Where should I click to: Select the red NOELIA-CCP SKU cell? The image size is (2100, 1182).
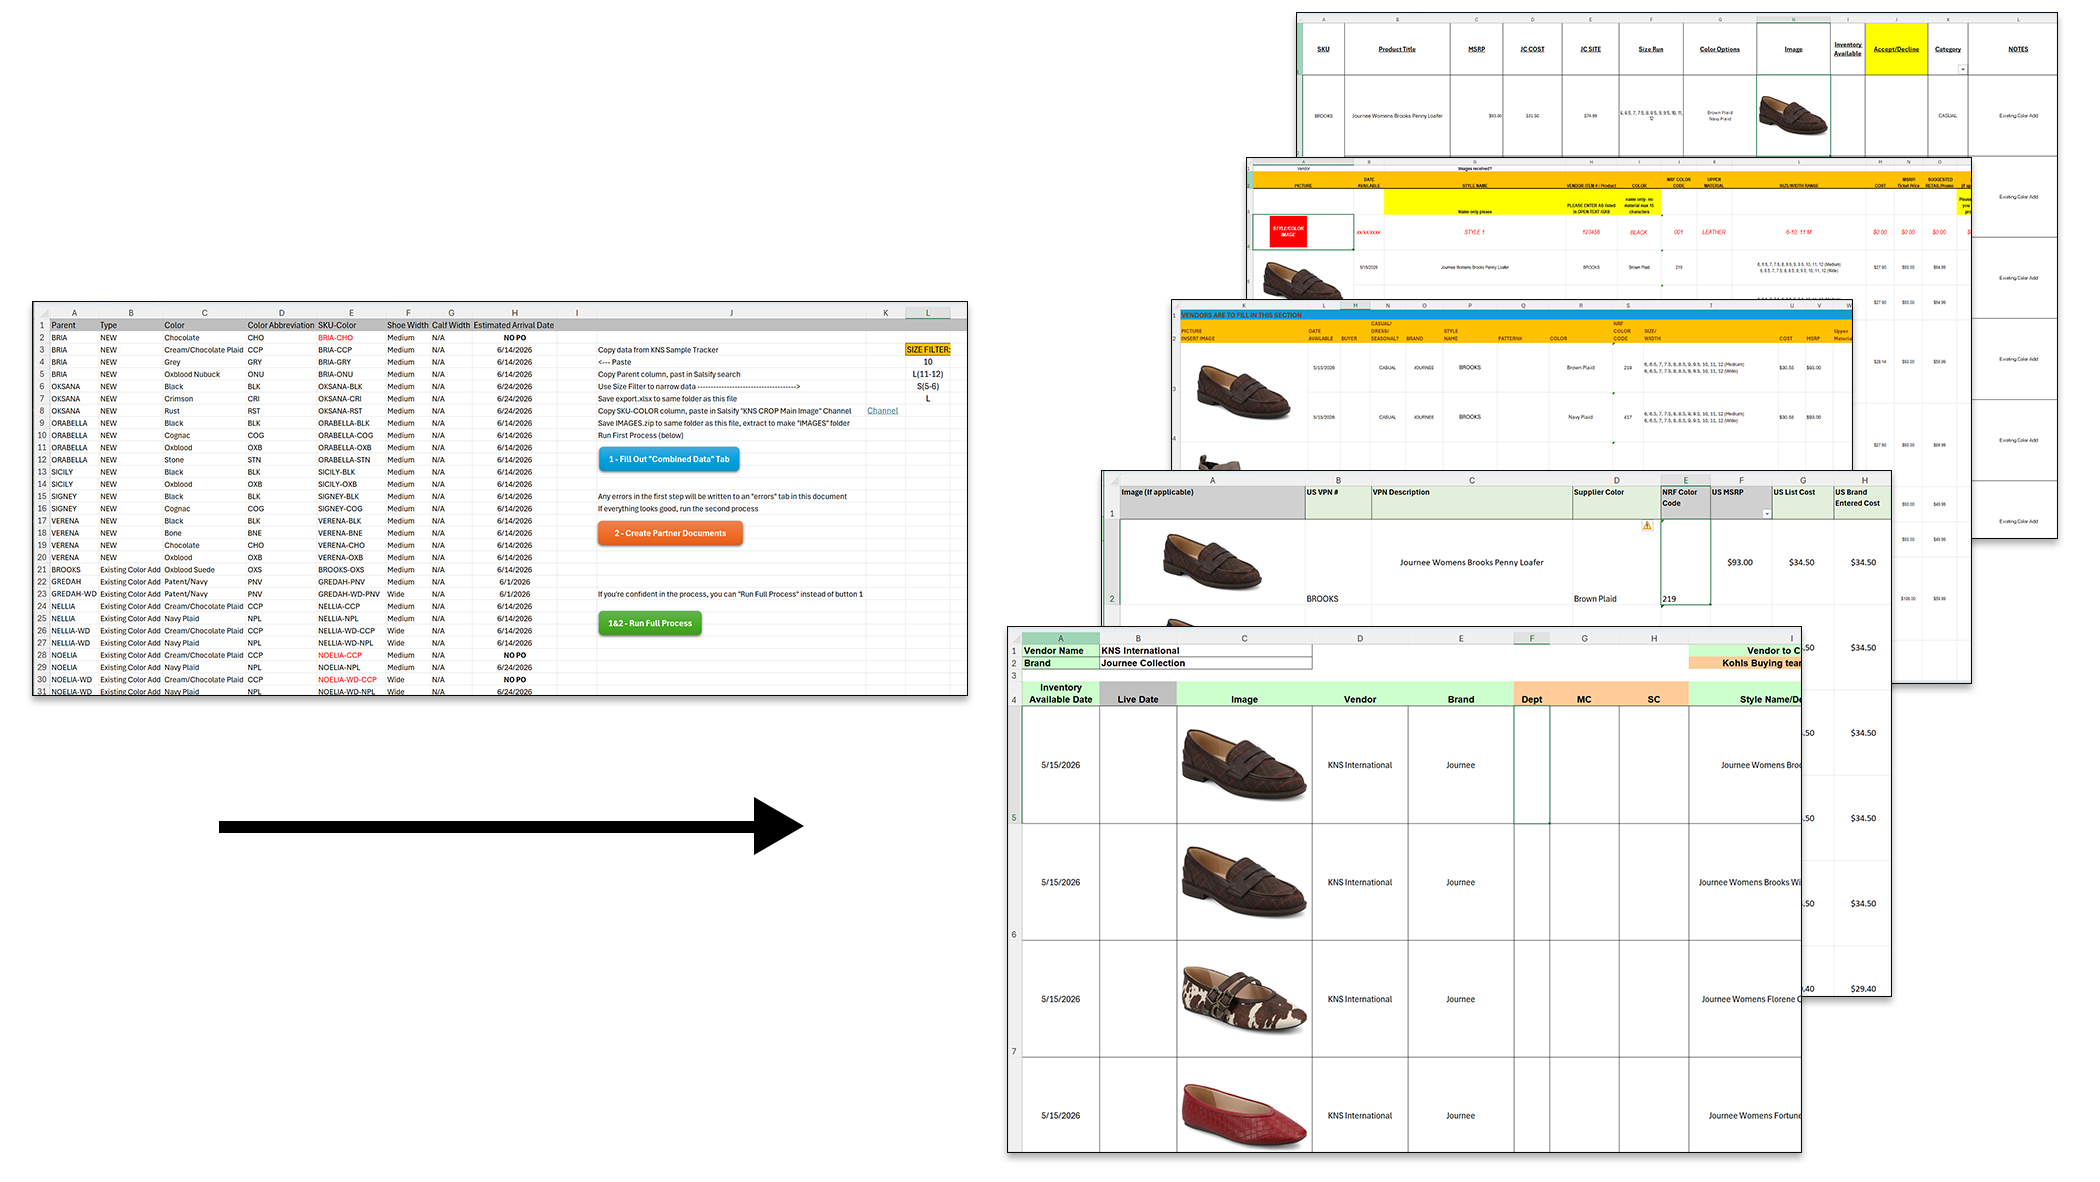click(351, 655)
